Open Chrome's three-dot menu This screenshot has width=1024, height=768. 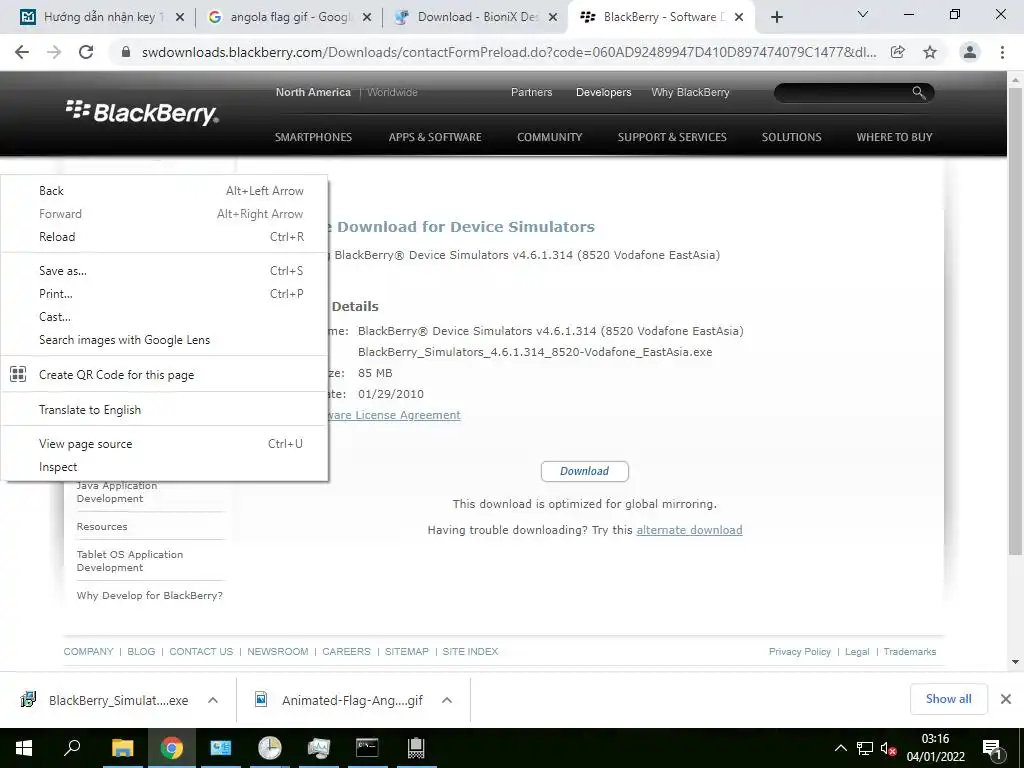(x=1002, y=52)
